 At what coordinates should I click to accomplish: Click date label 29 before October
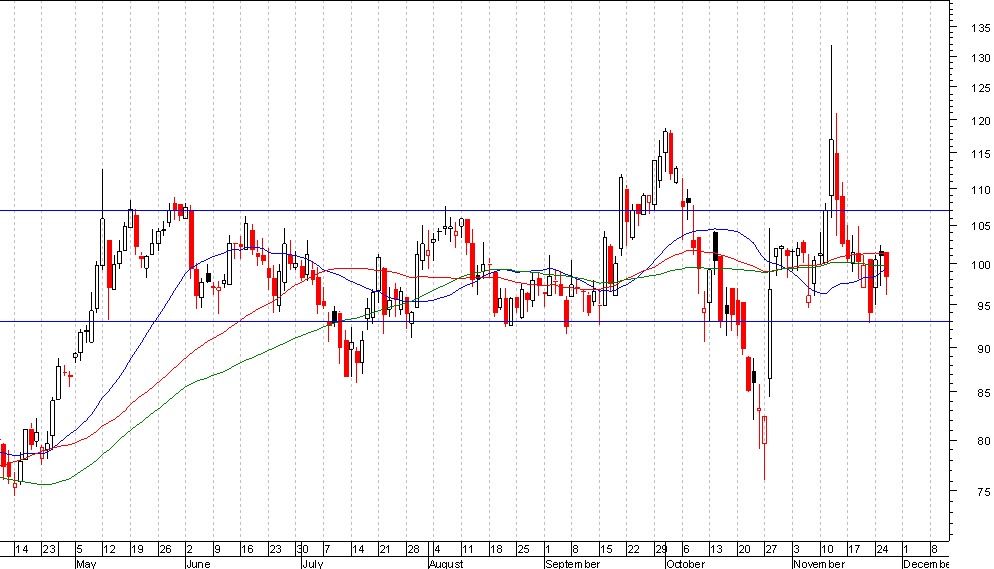coord(661,549)
